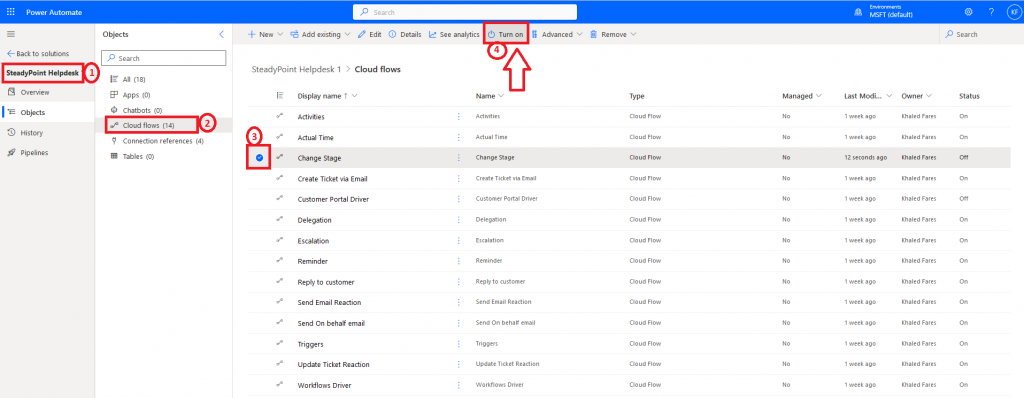Image resolution: width=1024 pixels, height=398 pixels.
Task: Click the flow icon beside Activities
Action: [x=280, y=116]
